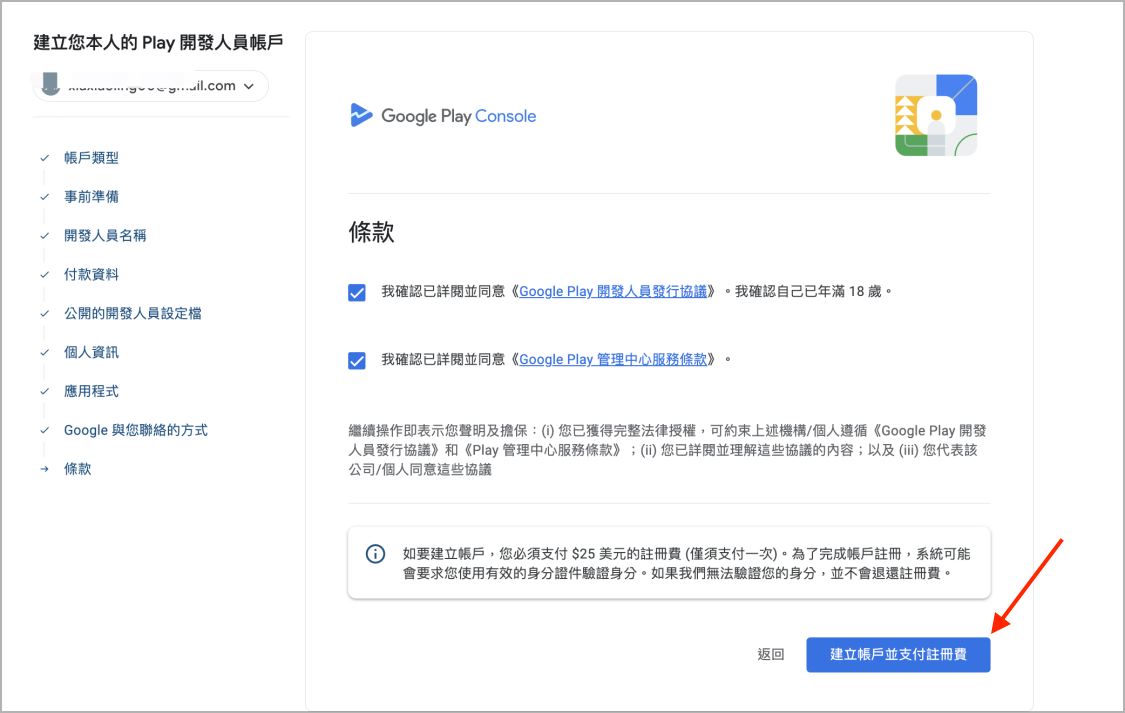Click the checkmark icon next to 個人資訊
The height and width of the screenshot is (713, 1125).
44,352
